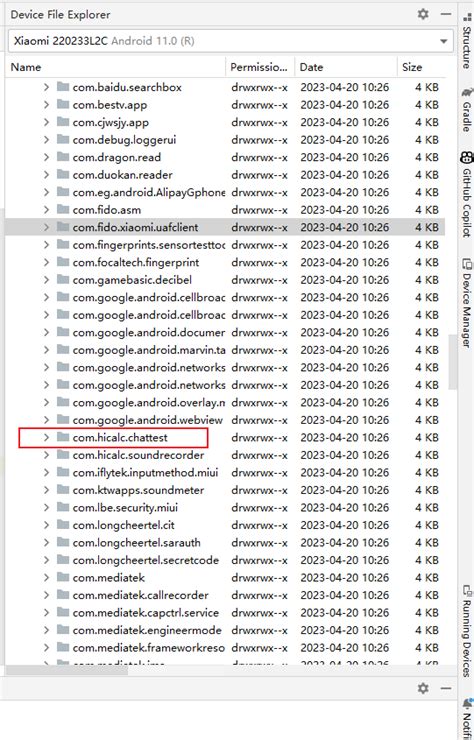Select the com.eg.android.AlipayGphone row

click(x=226, y=192)
